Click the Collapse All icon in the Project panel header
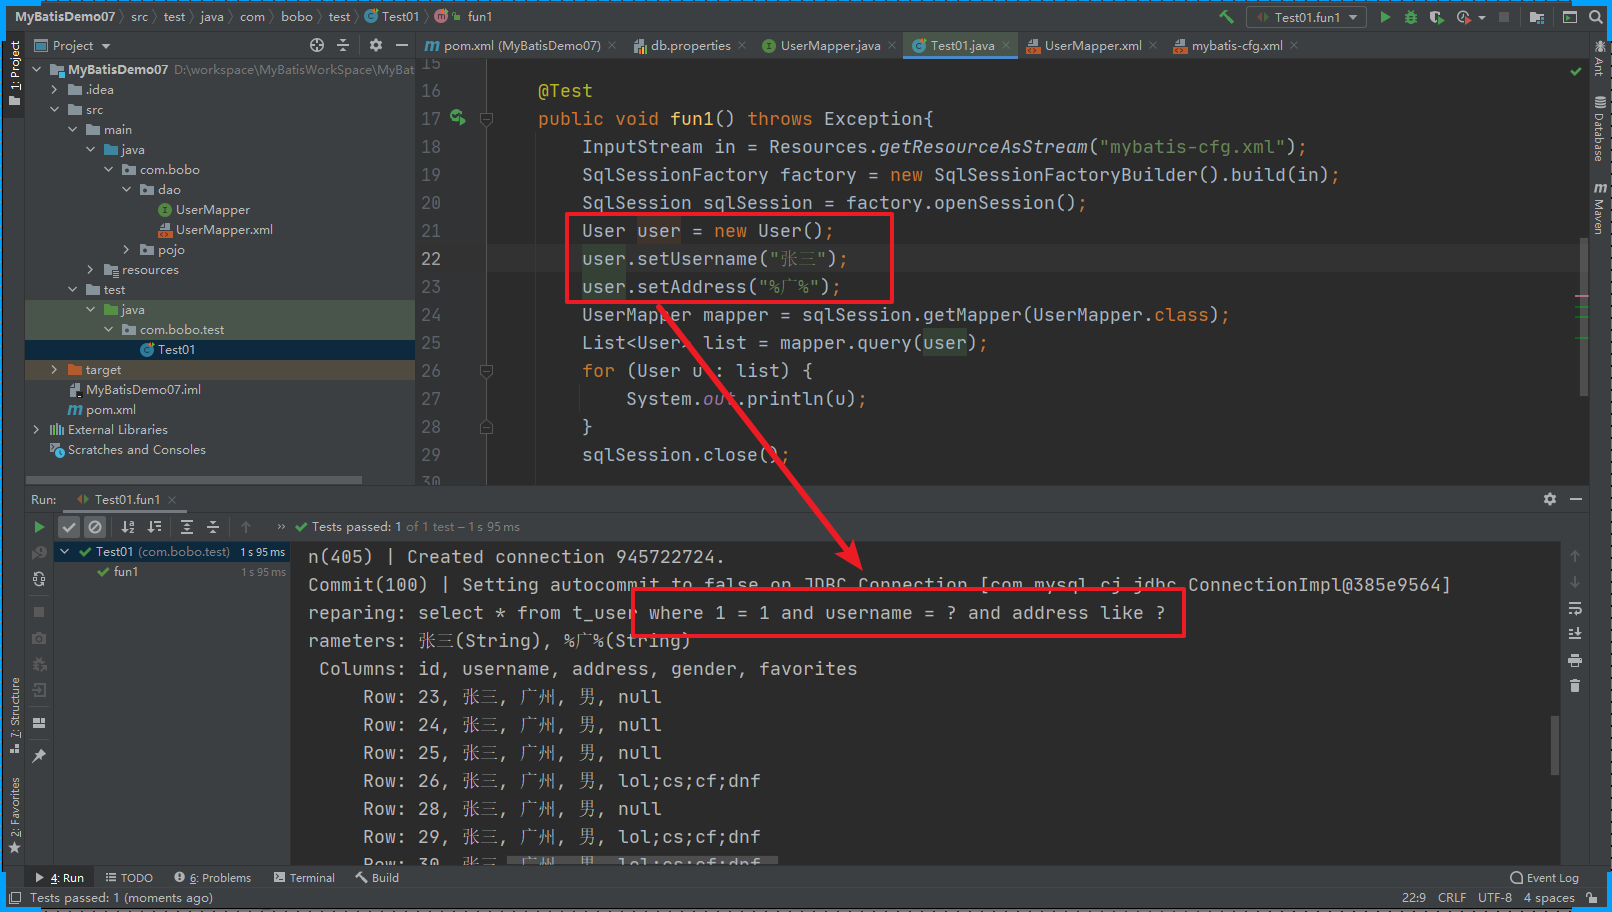Screen dimensions: 1612x912 coord(343,45)
